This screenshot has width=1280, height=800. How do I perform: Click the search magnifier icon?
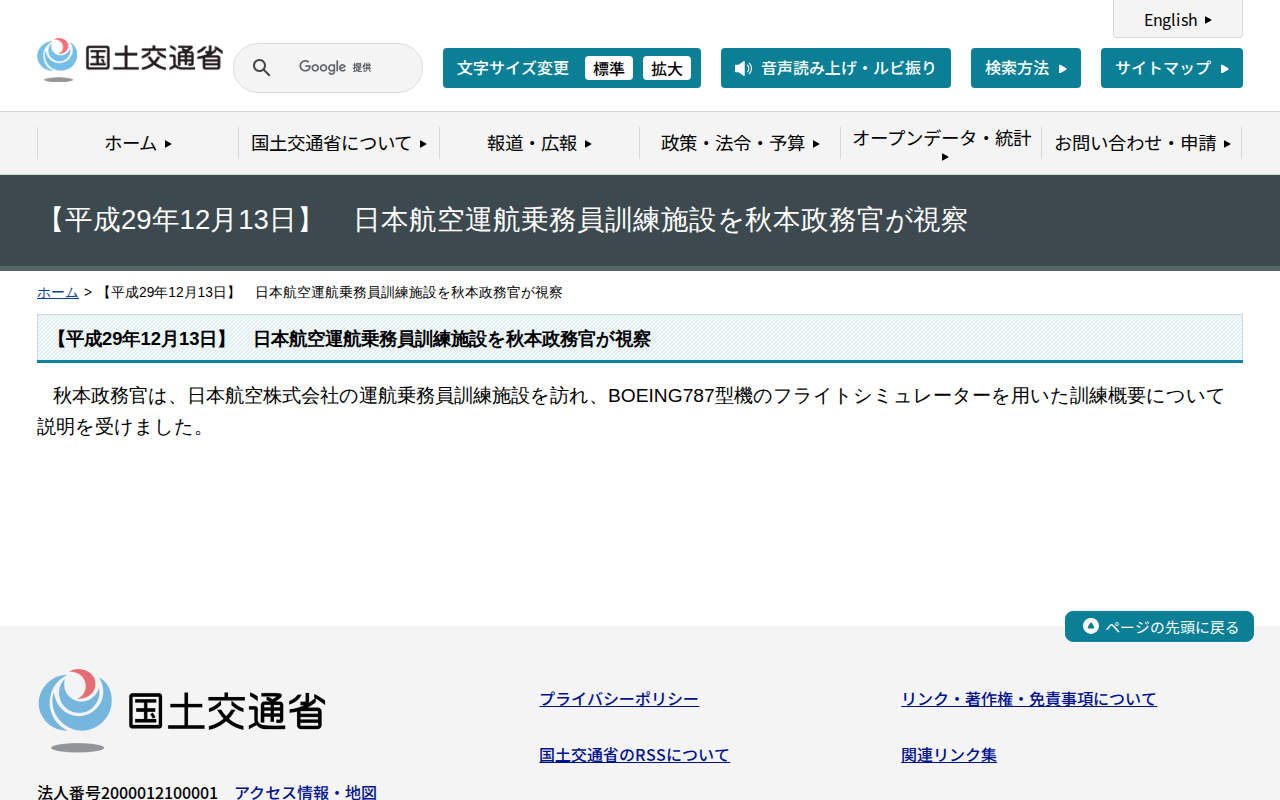pos(261,67)
